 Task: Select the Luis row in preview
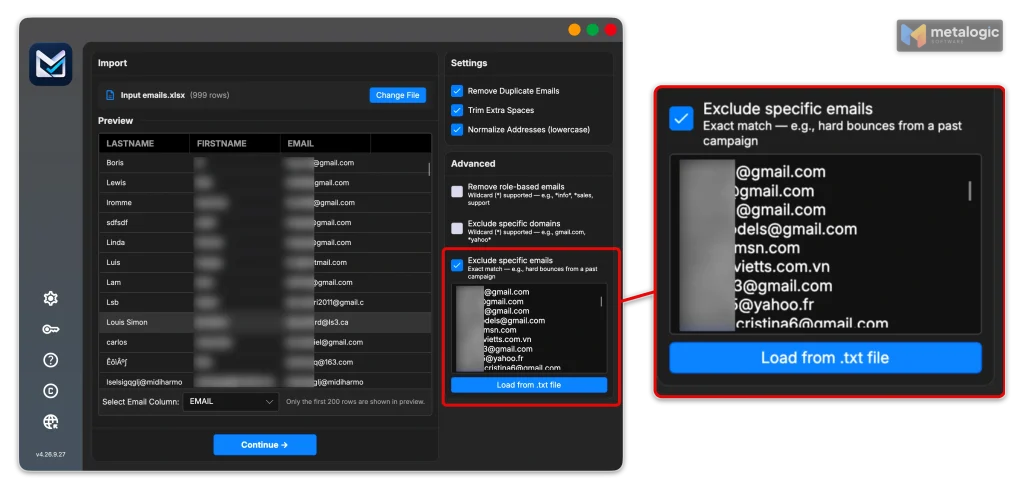(x=264, y=263)
